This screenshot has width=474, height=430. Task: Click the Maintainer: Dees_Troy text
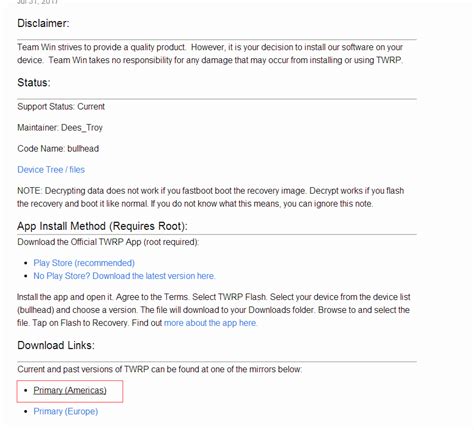(x=60, y=128)
